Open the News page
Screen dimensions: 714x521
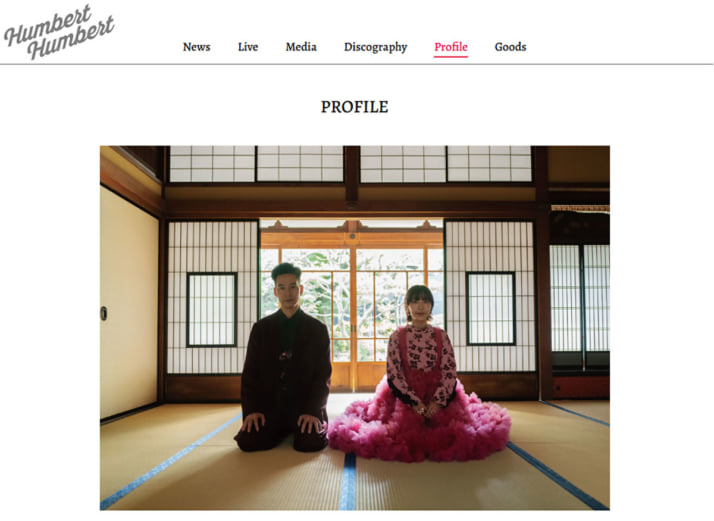pos(196,47)
